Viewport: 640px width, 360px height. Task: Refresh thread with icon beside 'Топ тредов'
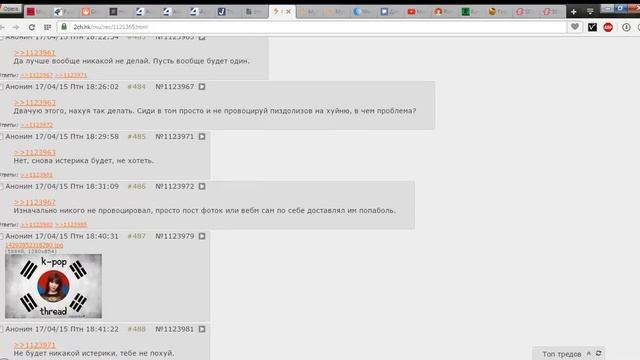click(598, 353)
